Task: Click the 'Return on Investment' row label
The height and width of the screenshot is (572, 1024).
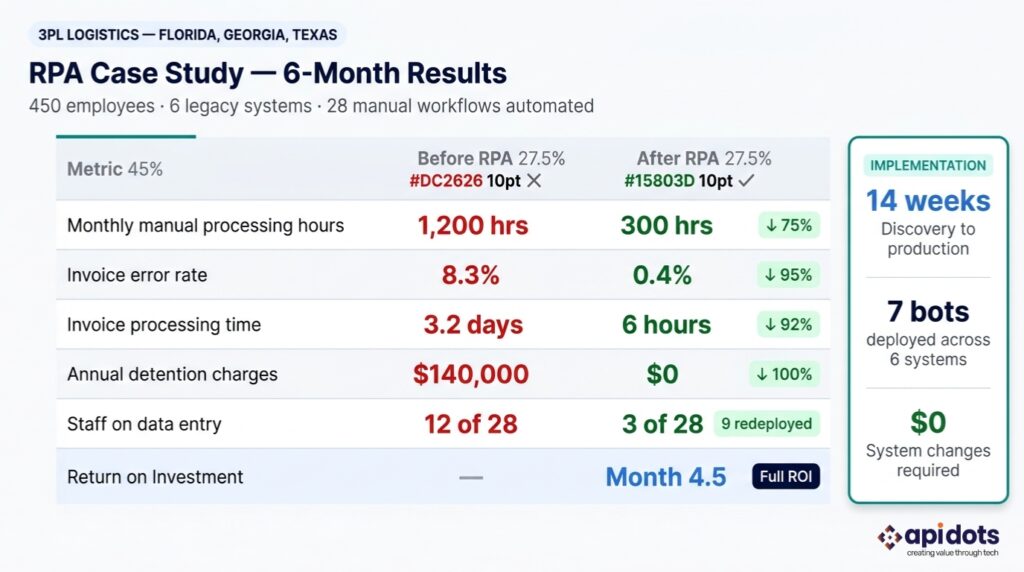Action: click(155, 477)
